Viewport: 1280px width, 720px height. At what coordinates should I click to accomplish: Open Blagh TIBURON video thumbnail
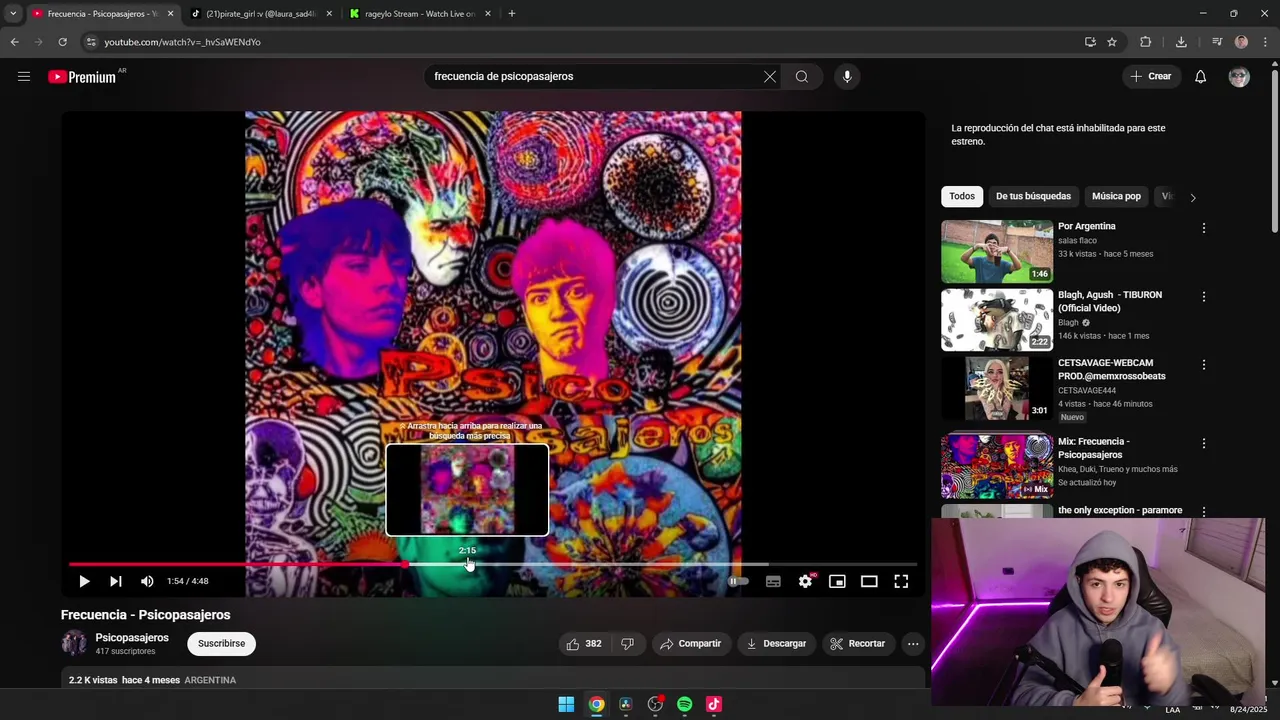(997, 320)
